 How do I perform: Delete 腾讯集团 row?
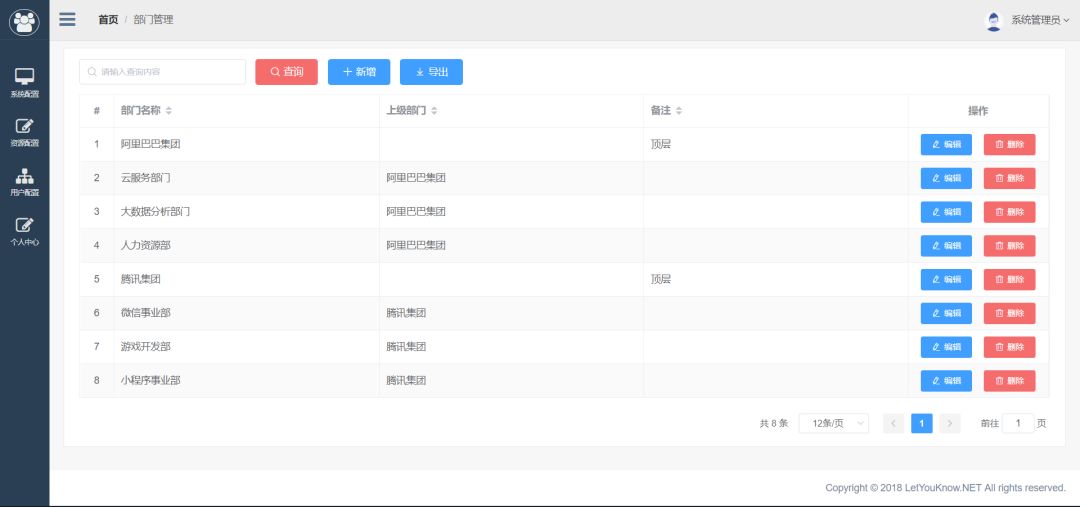(1009, 280)
